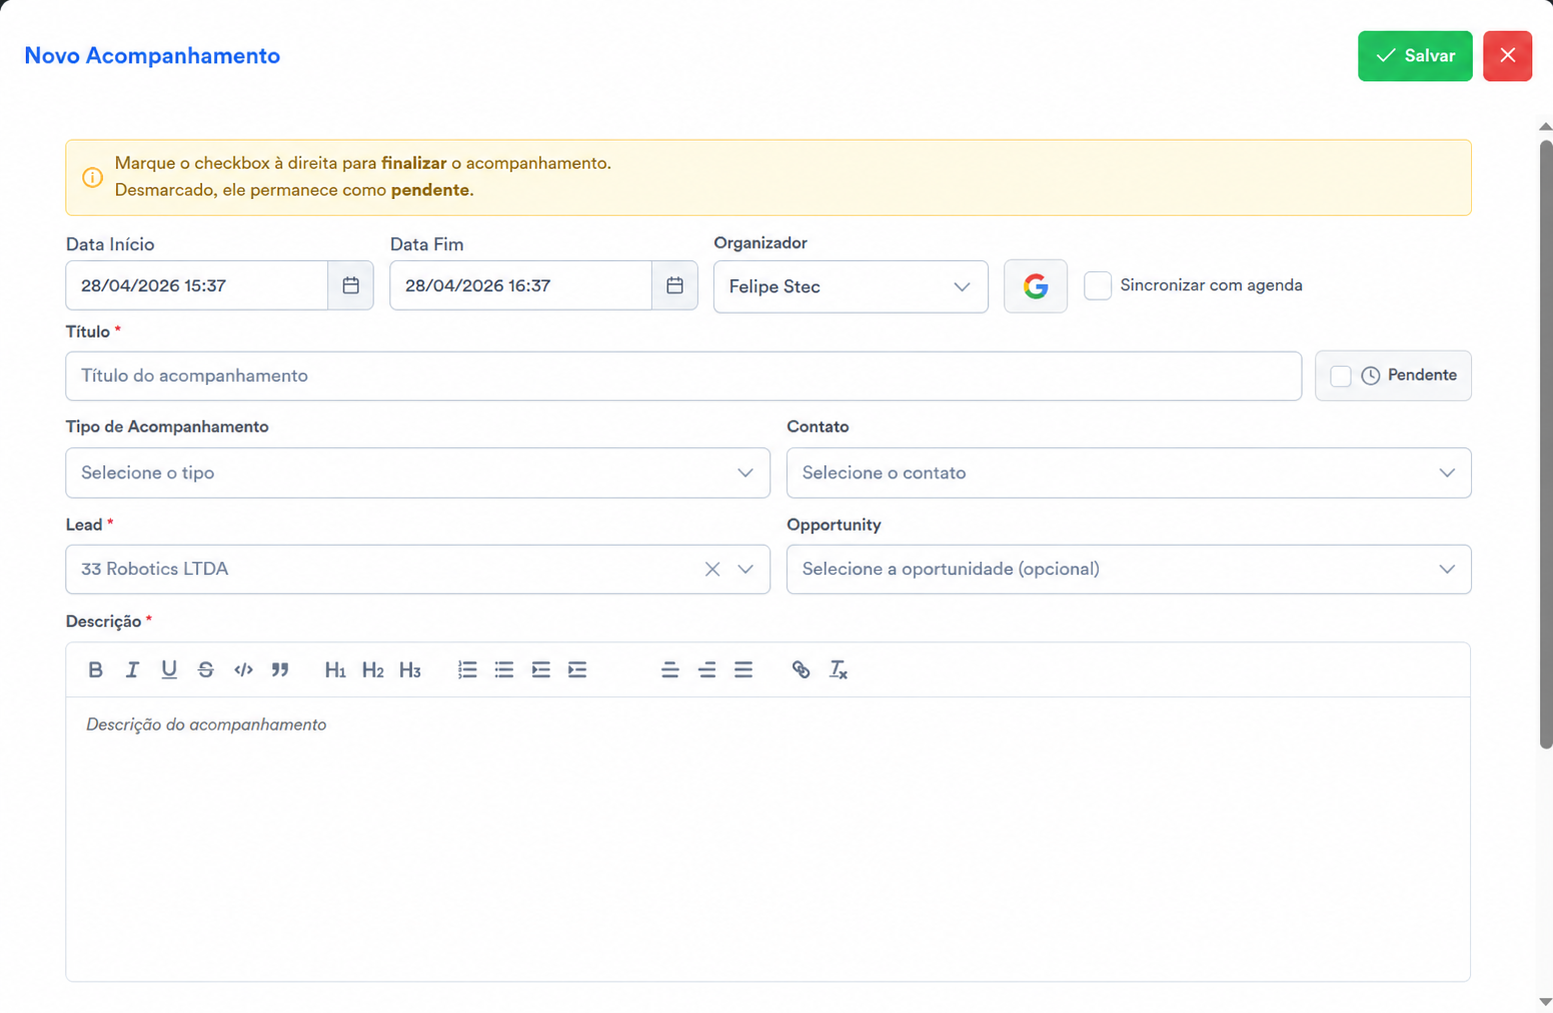This screenshot has height=1013, width=1553.
Task: Click the scrollbar up arrow
Action: [1546, 127]
